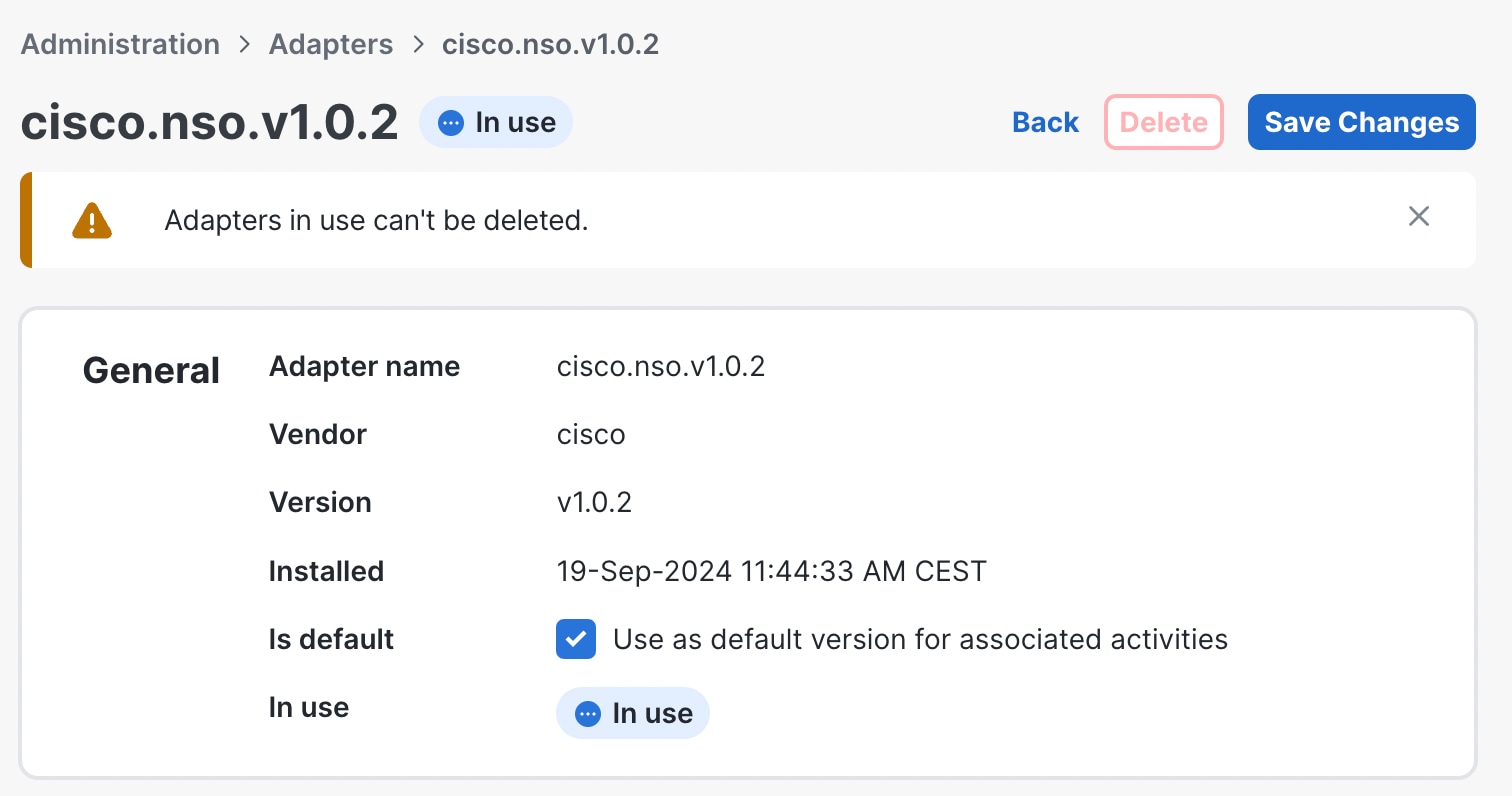Click the In use badge in General section

point(633,713)
